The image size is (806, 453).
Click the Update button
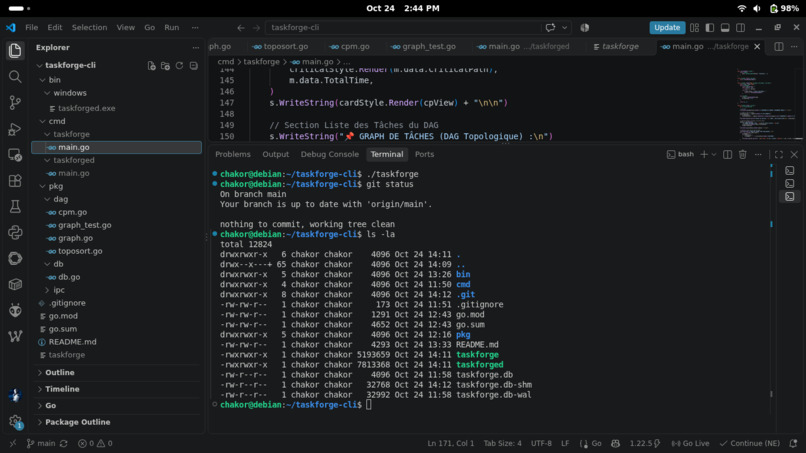[667, 28]
